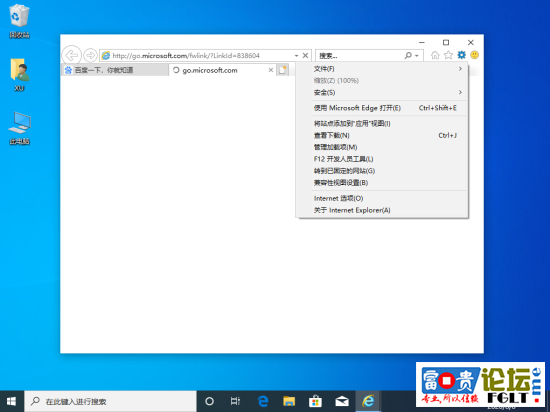Minimize the Internet Explorer window
Viewport: 550px width, 412px height.
(422, 42)
